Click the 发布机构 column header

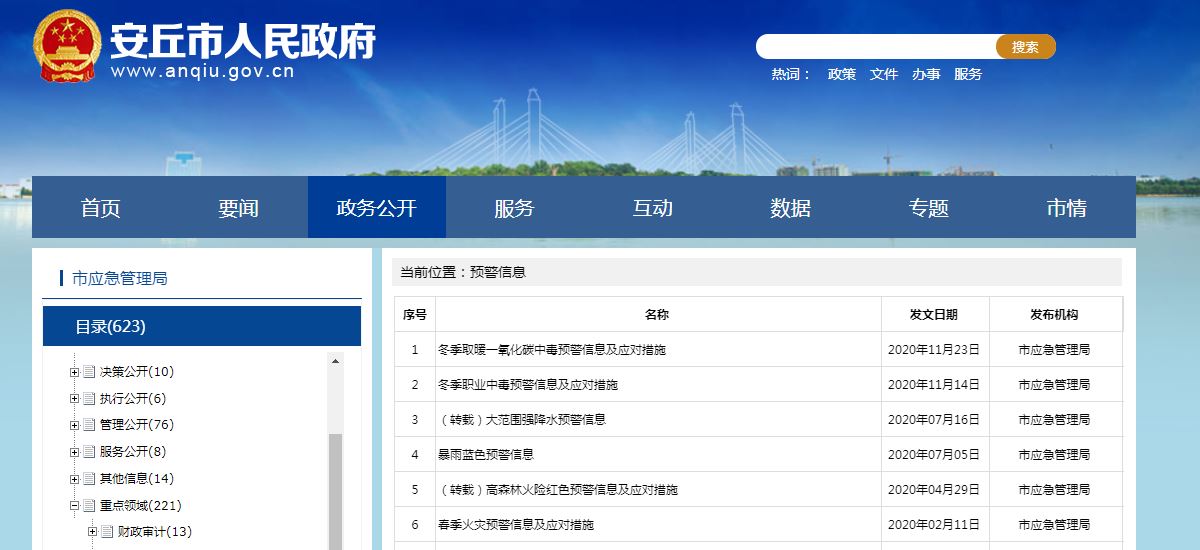tap(1054, 315)
